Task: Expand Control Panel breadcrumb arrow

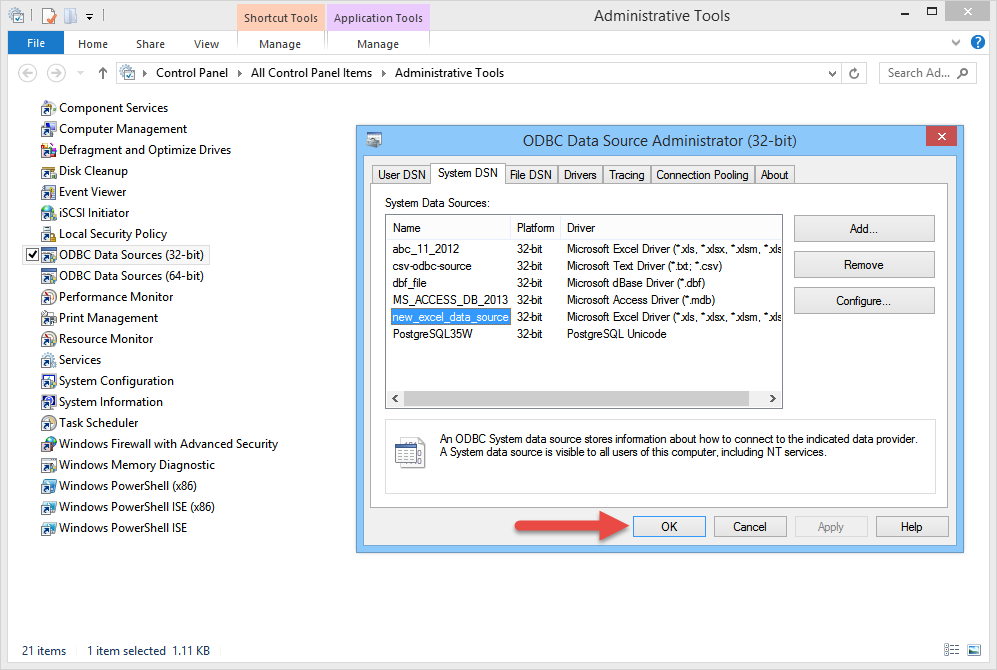Action: 239,73
